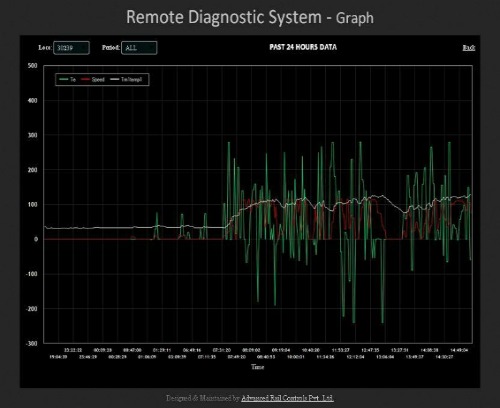This screenshot has height=408, width=500.
Task: Click the Remote Diagnostic System - Graph title
Action: pos(250,17)
